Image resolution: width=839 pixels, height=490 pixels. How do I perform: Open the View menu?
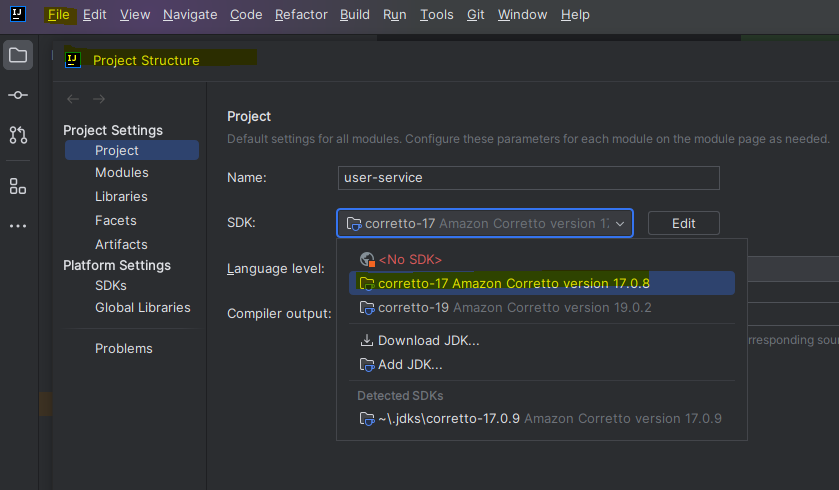pos(135,14)
